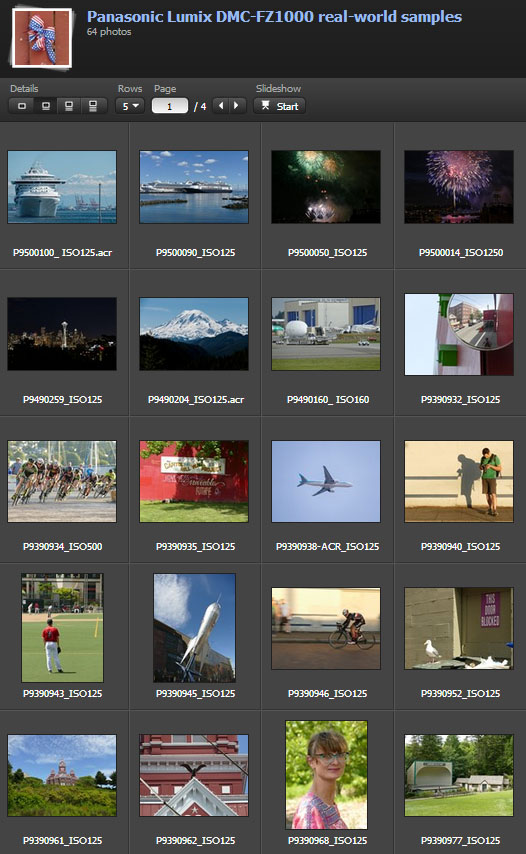Open the airplane photo P9390938-ACR_ISO125

click(326, 481)
